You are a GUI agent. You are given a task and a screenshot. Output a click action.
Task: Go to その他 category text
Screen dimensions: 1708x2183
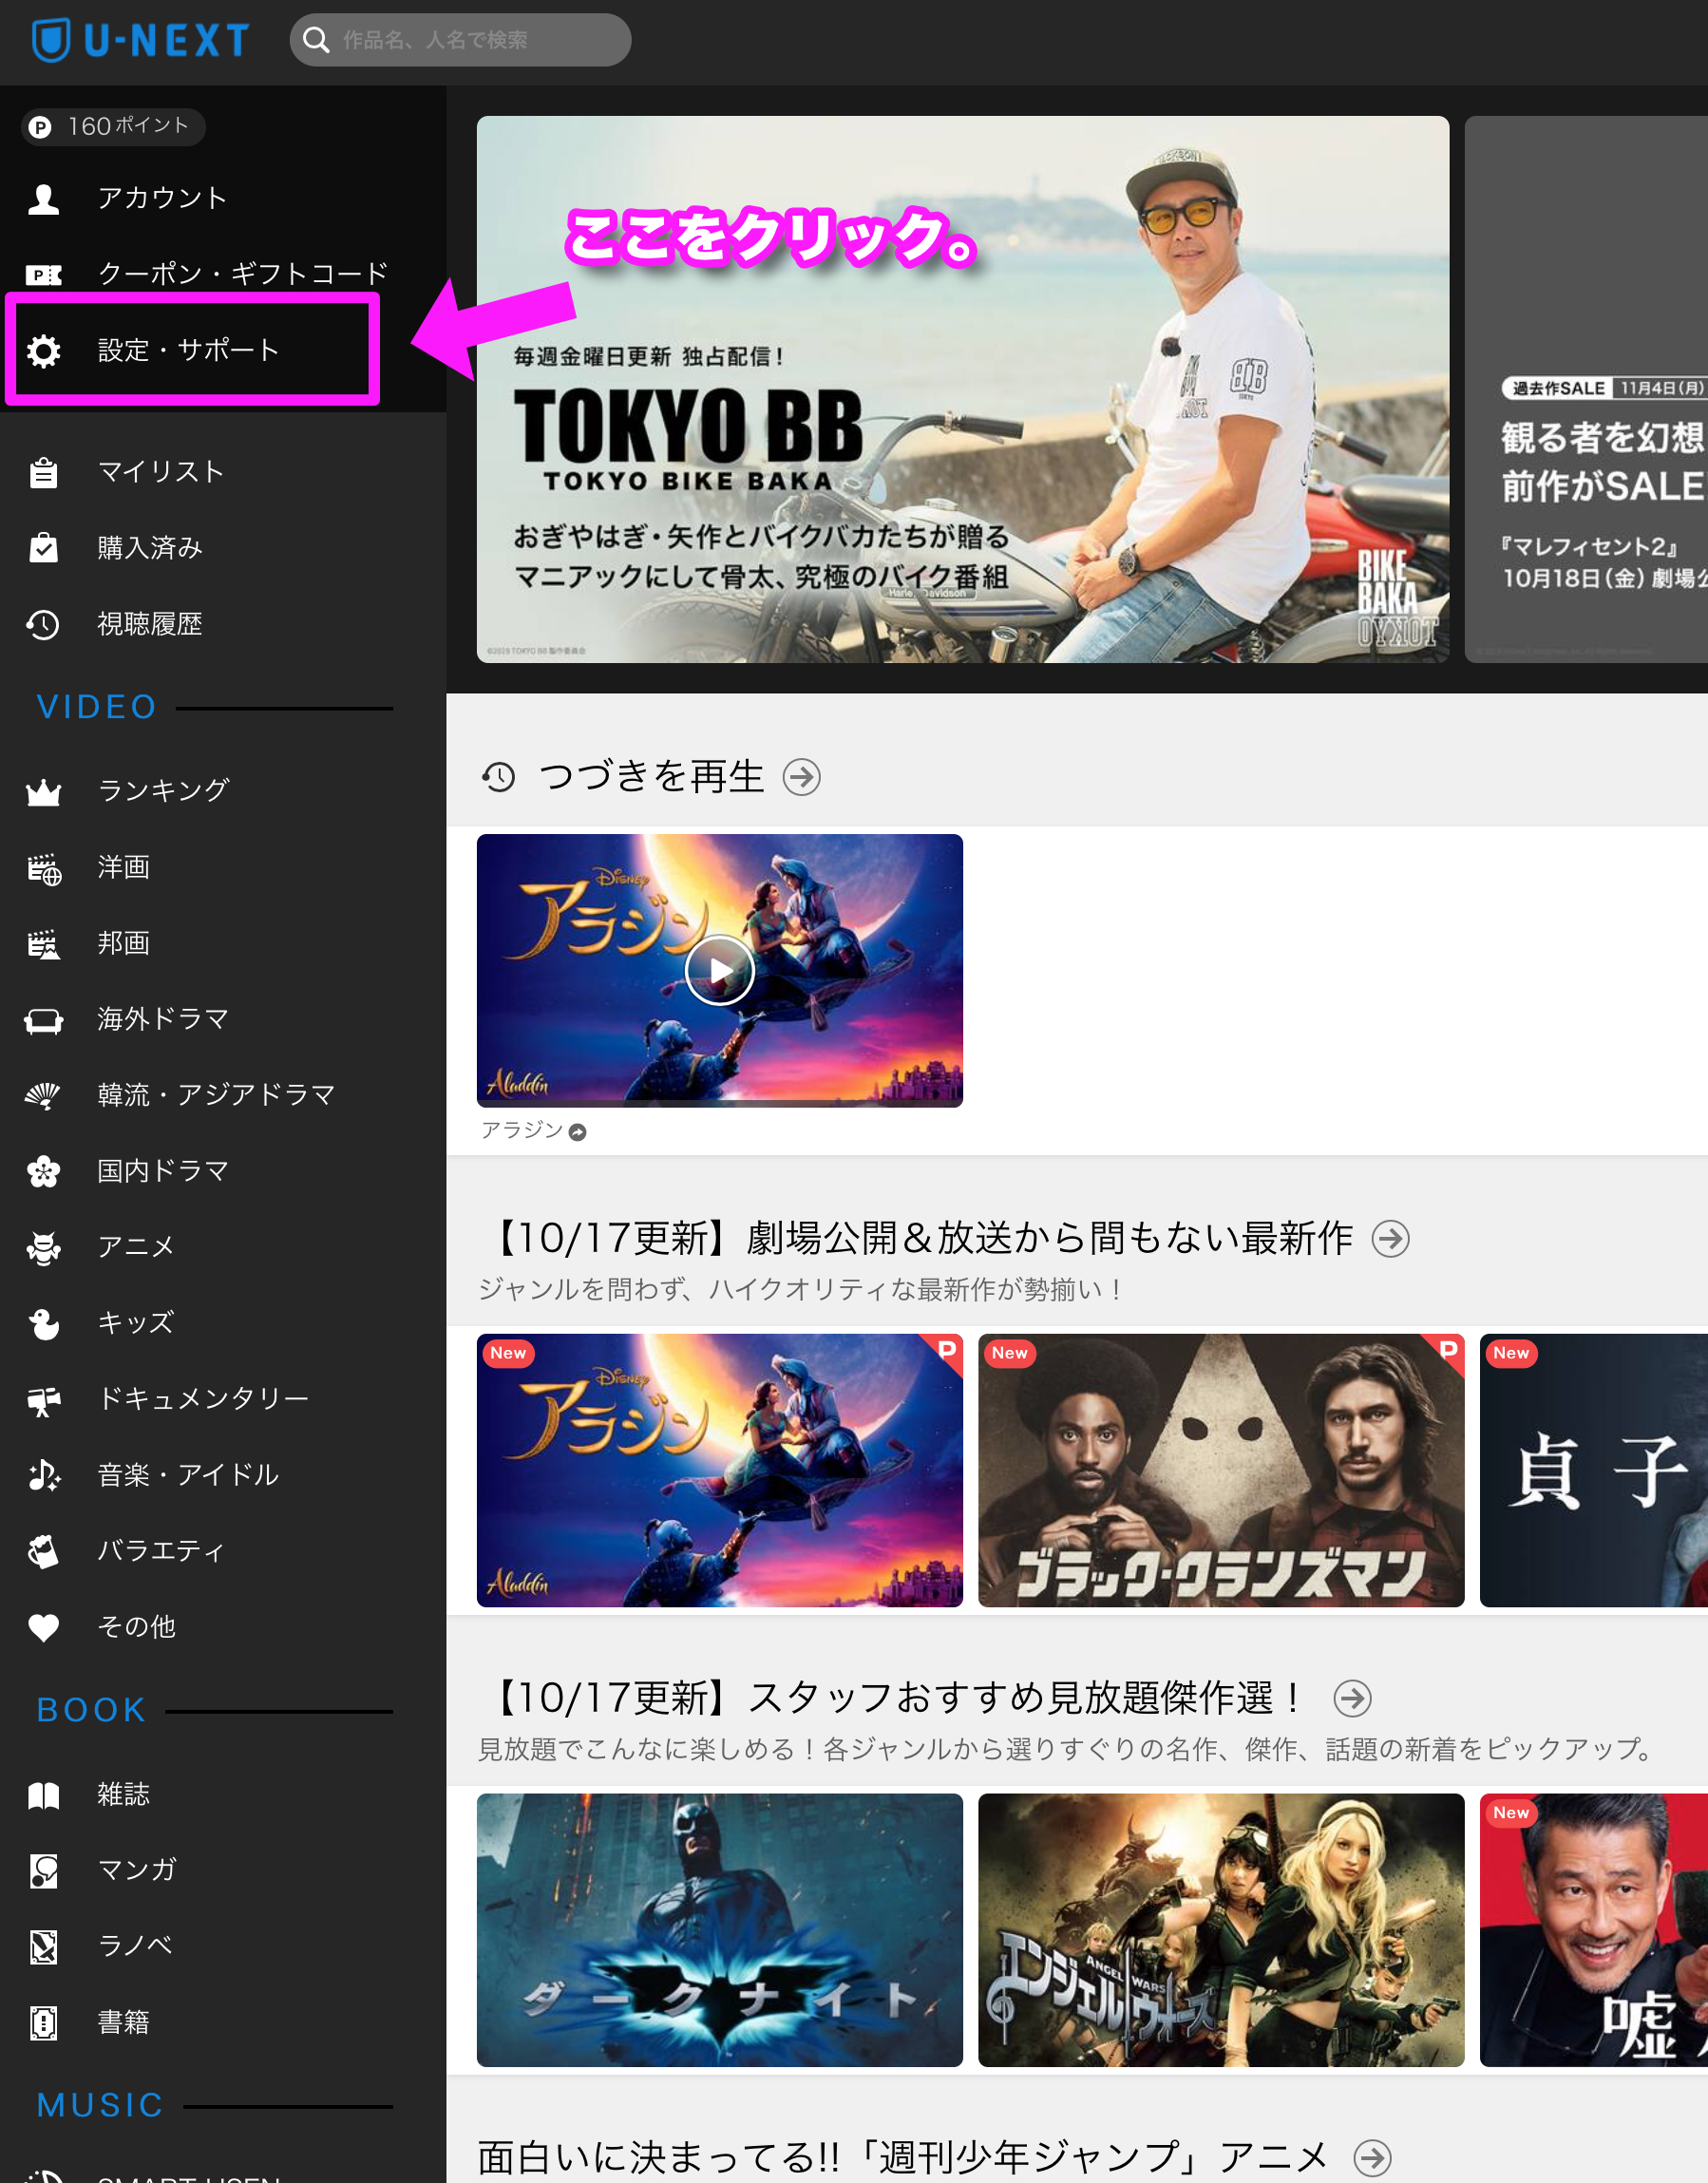coord(136,1627)
